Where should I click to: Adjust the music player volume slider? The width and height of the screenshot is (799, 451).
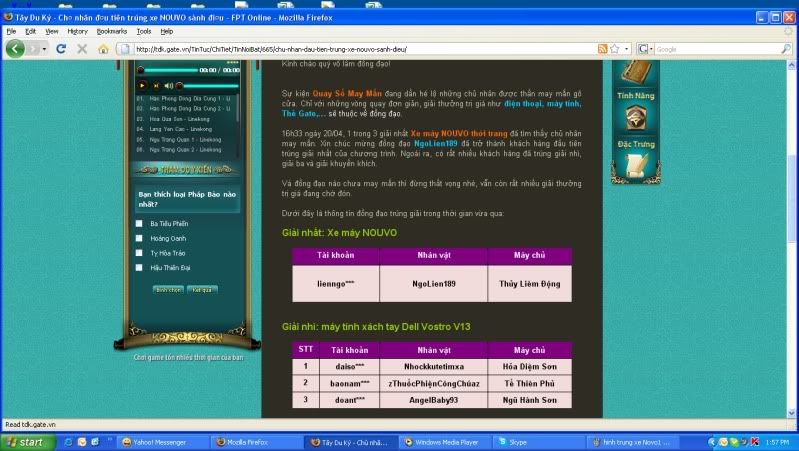(206, 86)
